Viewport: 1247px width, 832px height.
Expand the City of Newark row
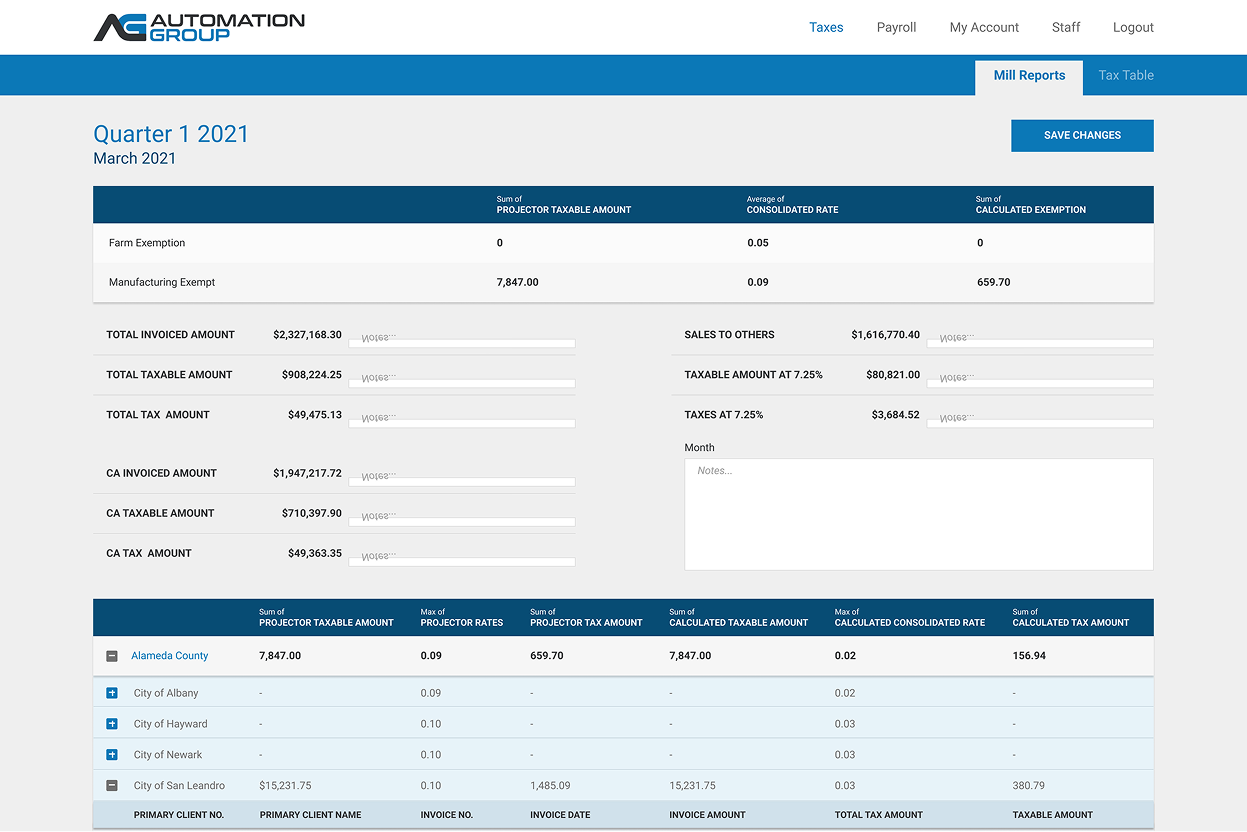point(112,755)
